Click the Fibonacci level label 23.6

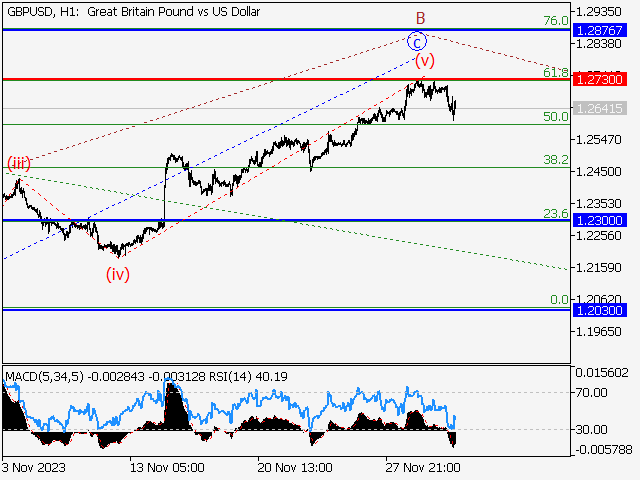(556, 213)
